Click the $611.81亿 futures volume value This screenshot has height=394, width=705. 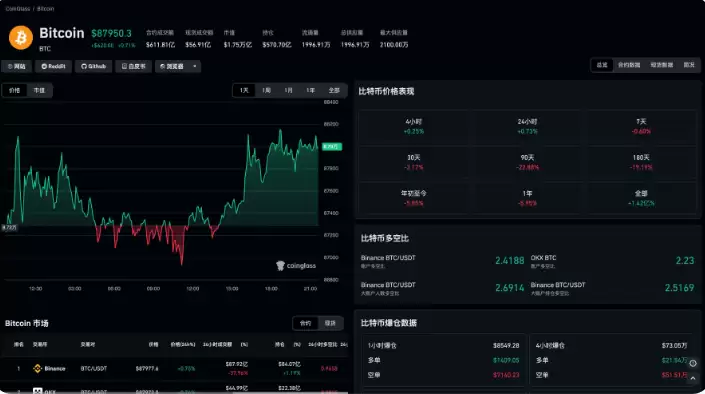tap(160, 45)
